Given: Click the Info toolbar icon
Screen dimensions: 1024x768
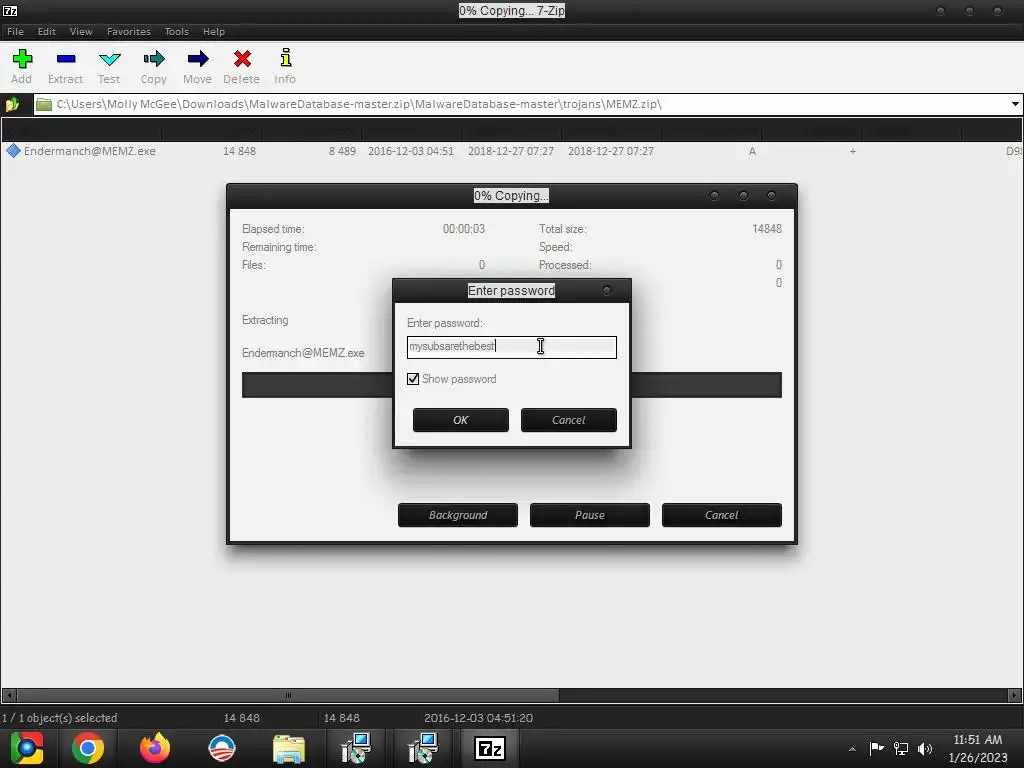Looking at the screenshot, I should click(x=285, y=58).
